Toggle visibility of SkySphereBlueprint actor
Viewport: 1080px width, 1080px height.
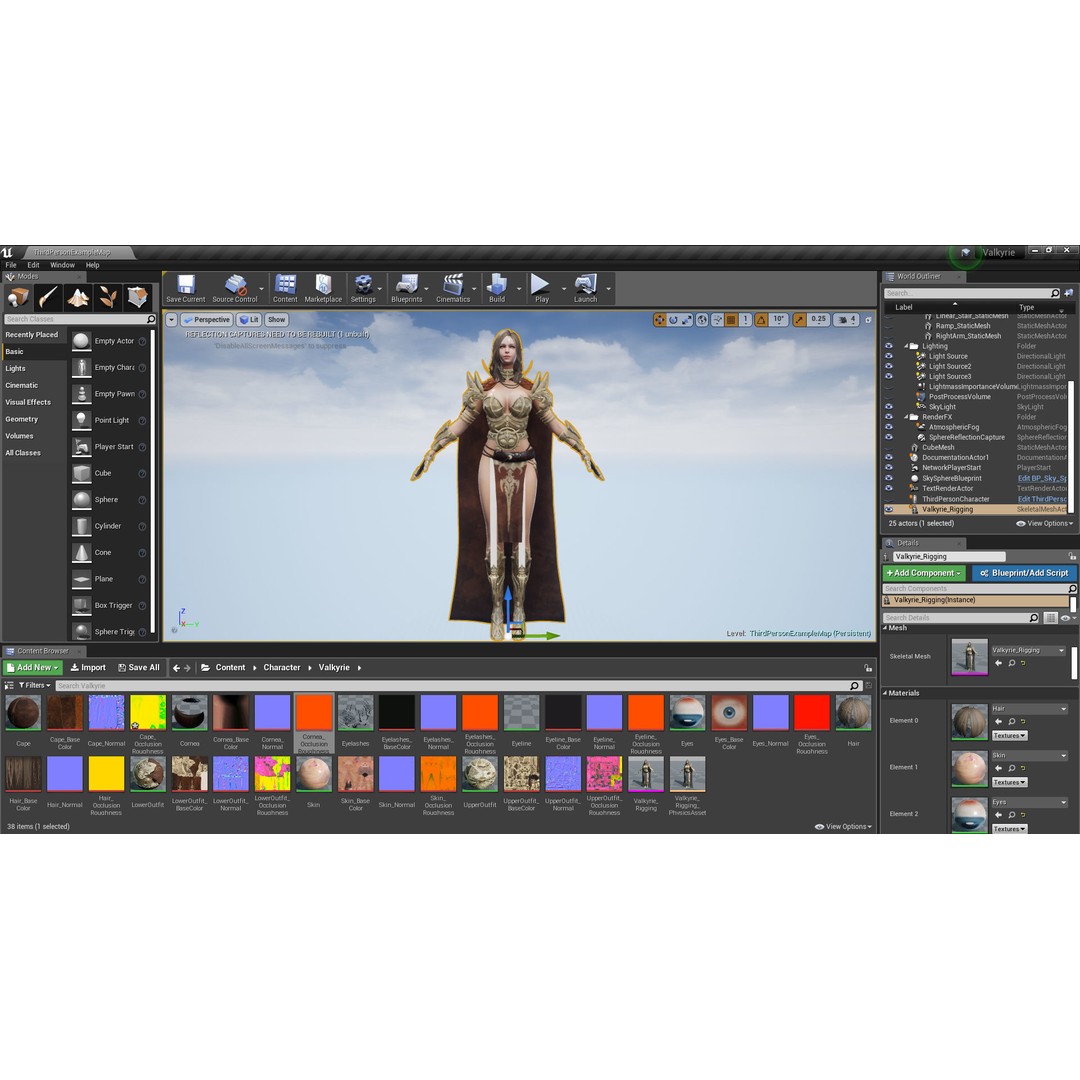(x=889, y=478)
